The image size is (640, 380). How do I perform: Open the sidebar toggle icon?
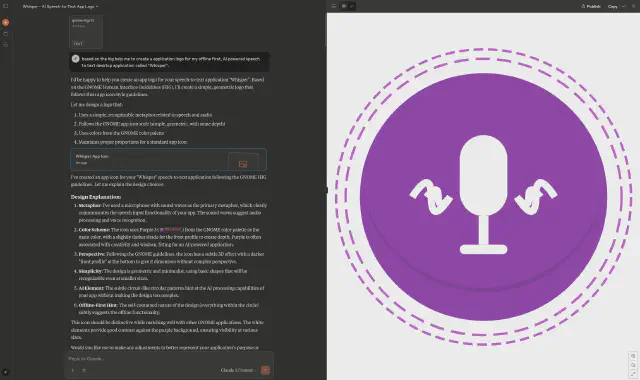click(x=6, y=6)
